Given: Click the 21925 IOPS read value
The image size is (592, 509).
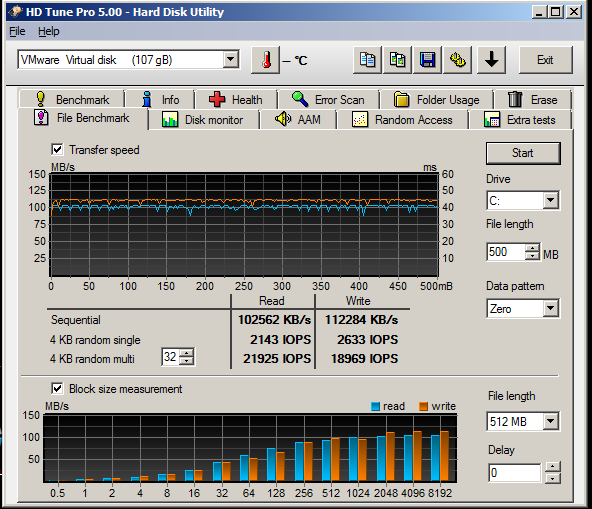Looking at the screenshot, I should point(277,358).
